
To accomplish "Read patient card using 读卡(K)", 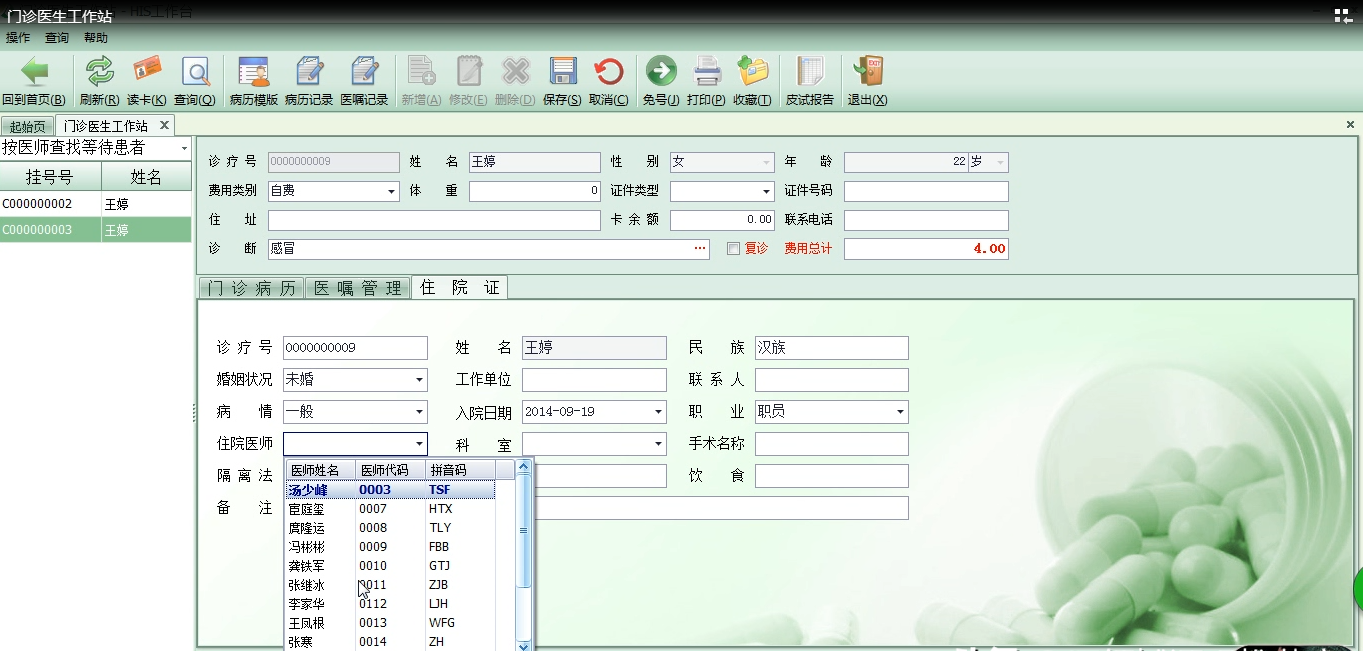I will (147, 81).
